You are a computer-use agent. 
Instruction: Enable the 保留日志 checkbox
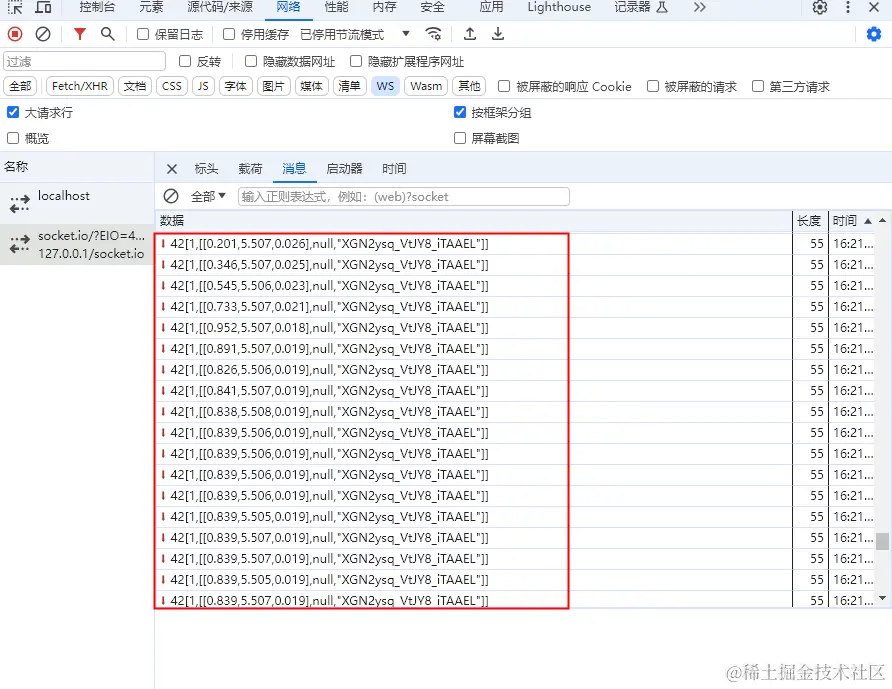143,34
